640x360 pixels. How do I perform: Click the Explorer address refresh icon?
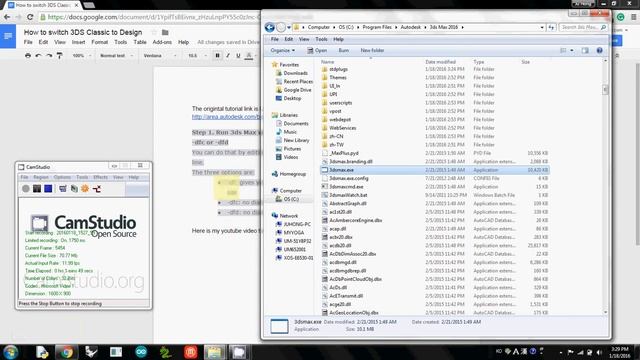(x=551, y=27)
